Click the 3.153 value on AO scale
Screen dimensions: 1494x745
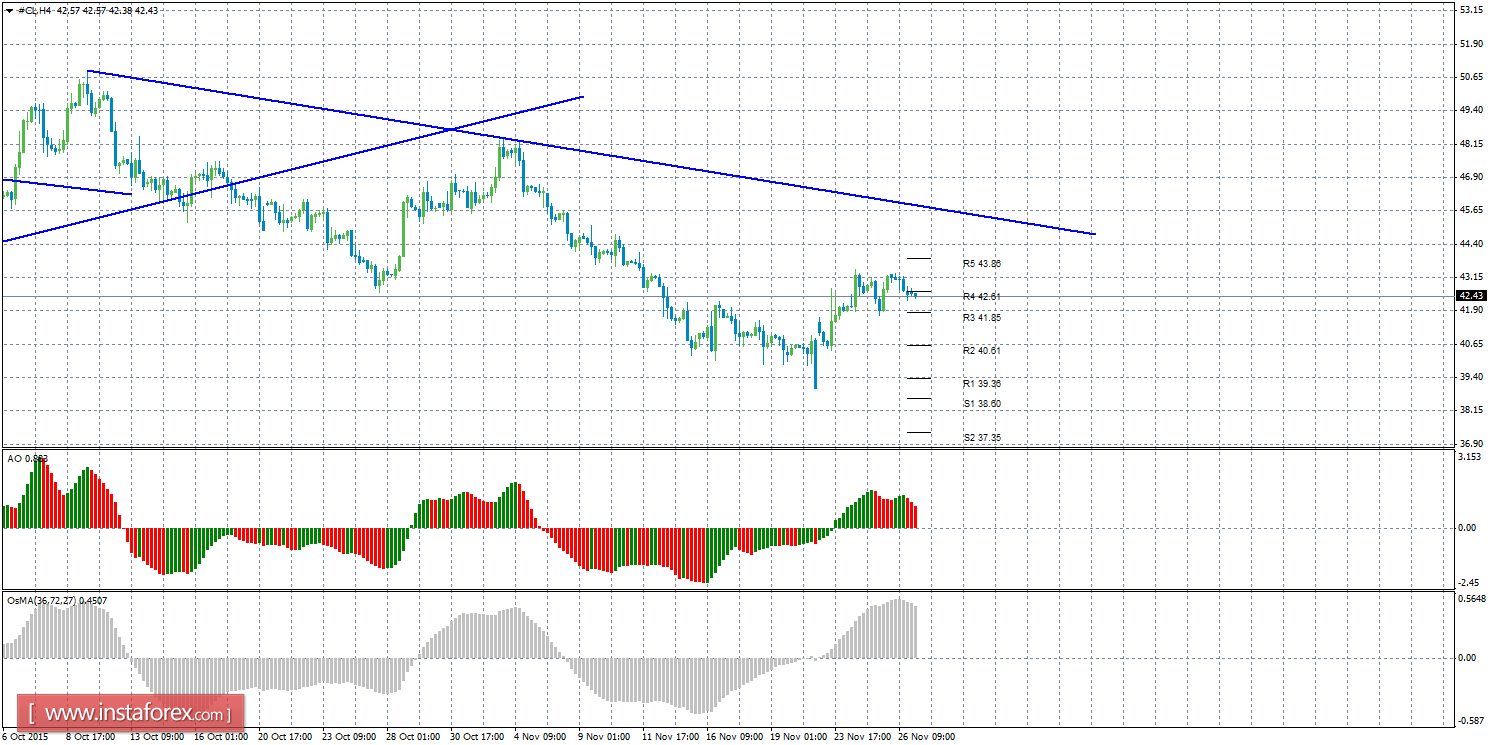coord(1471,457)
